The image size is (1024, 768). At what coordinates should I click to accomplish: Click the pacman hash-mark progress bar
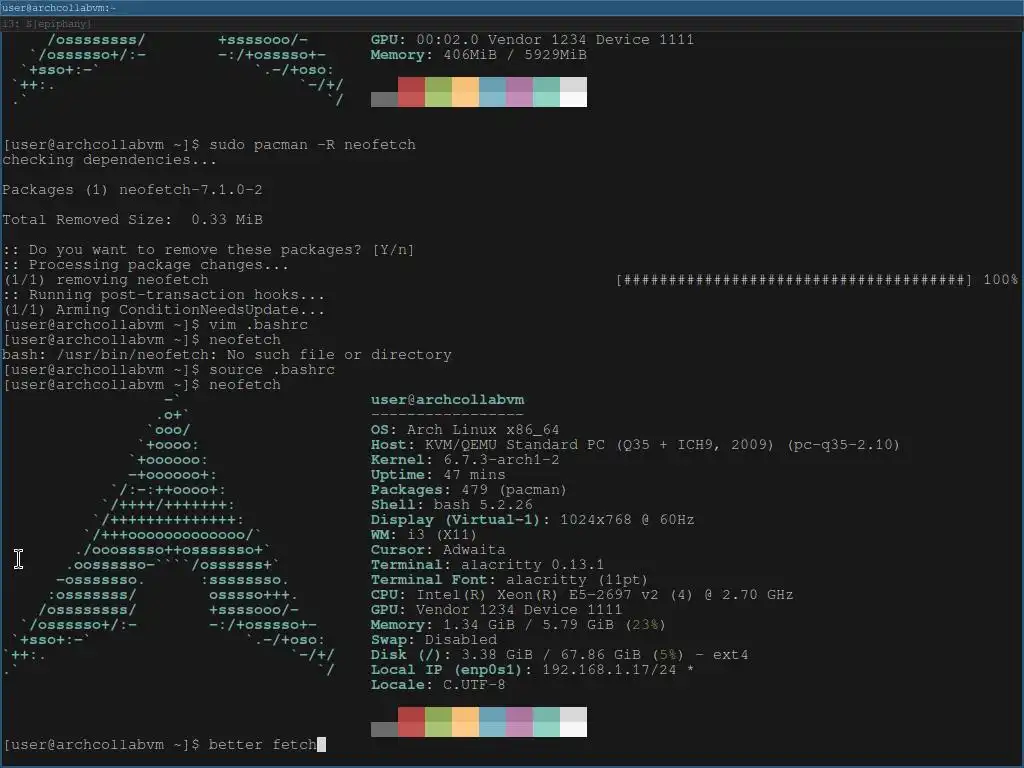(793, 280)
